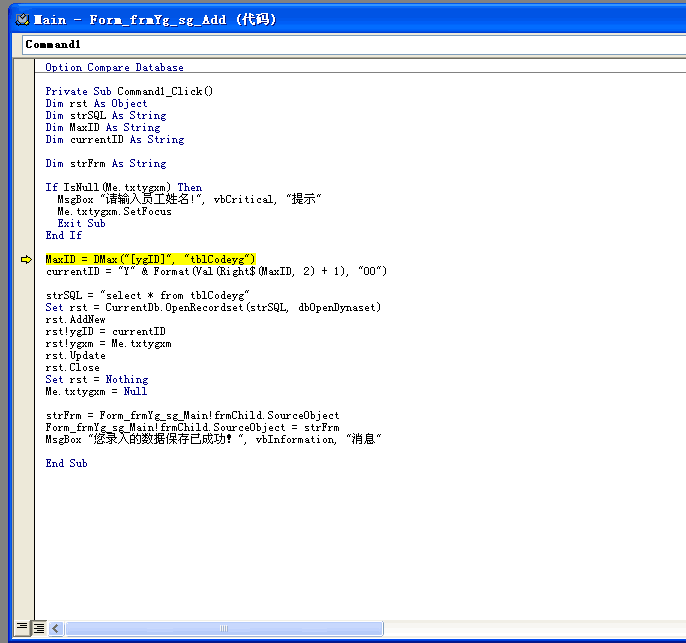
Task: Click the Full Module View button
Action: point(39,628)
